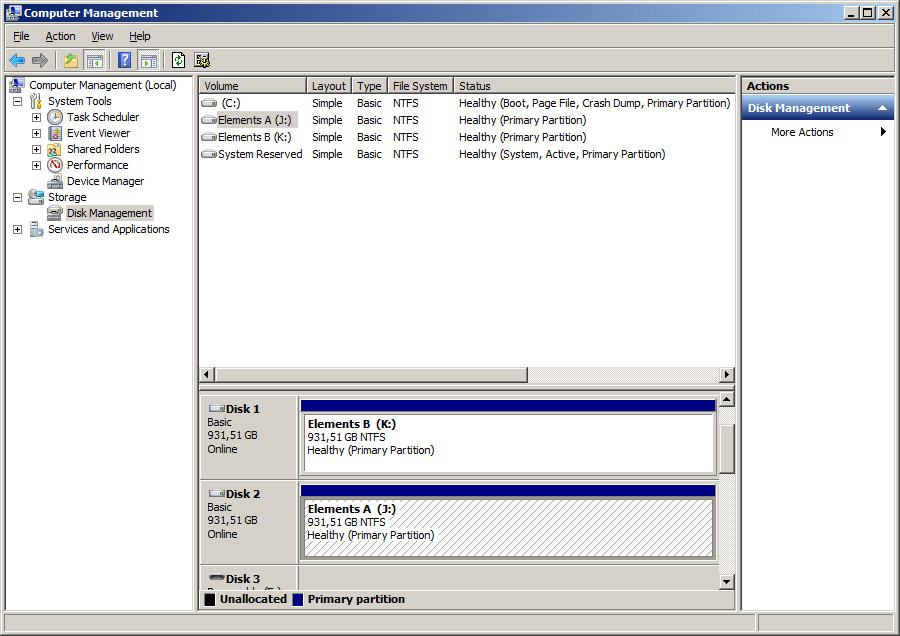Click the volume list scroll left arrow
The image size is (900, 636).
point(207,375)
